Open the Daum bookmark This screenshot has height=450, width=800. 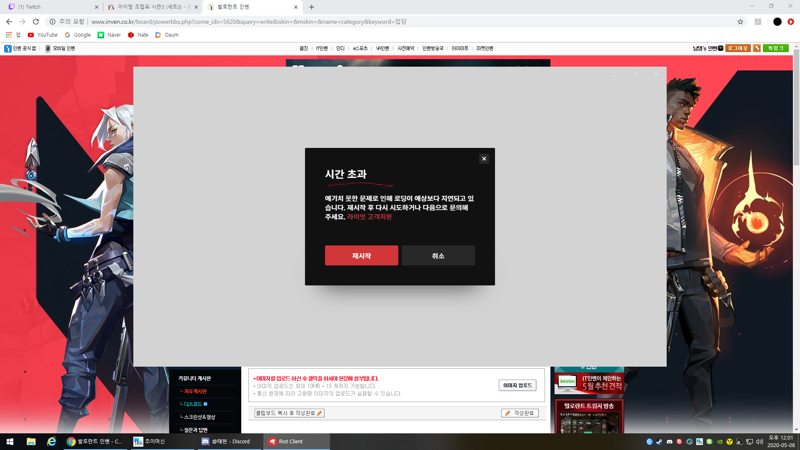coord(167,35)
